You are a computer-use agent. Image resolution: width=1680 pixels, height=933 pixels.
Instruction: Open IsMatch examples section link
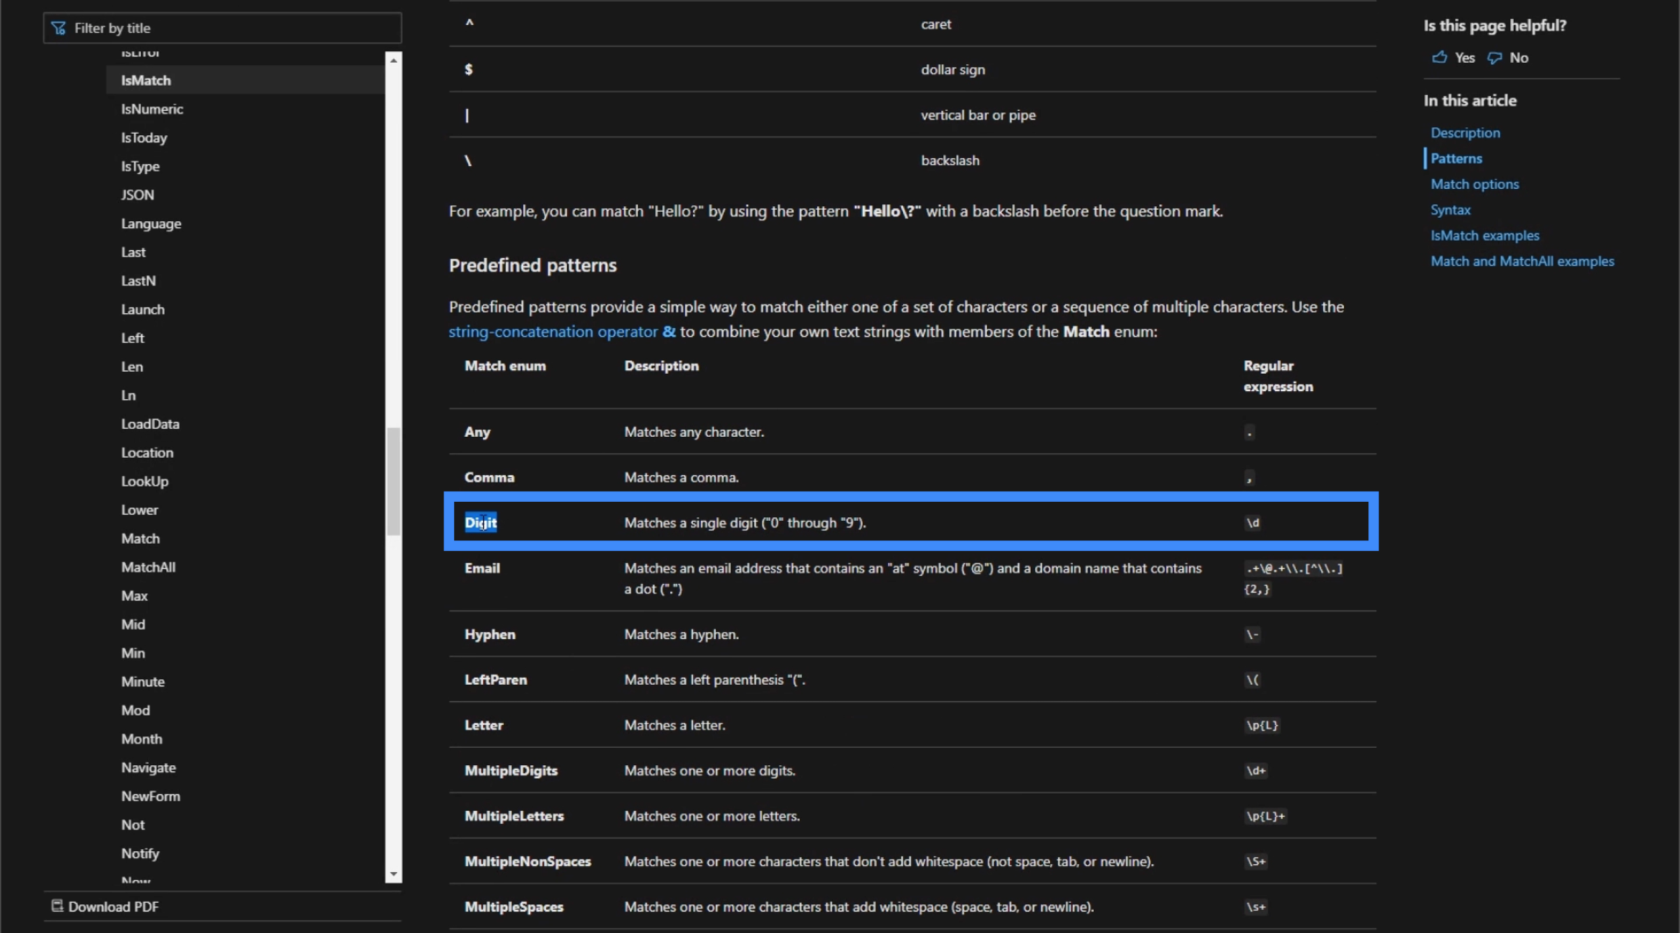tap(1485, 236)
